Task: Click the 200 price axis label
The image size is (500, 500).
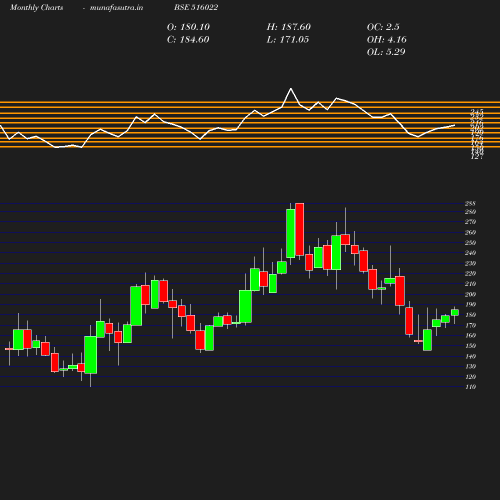Action: (x=470, y=294)
